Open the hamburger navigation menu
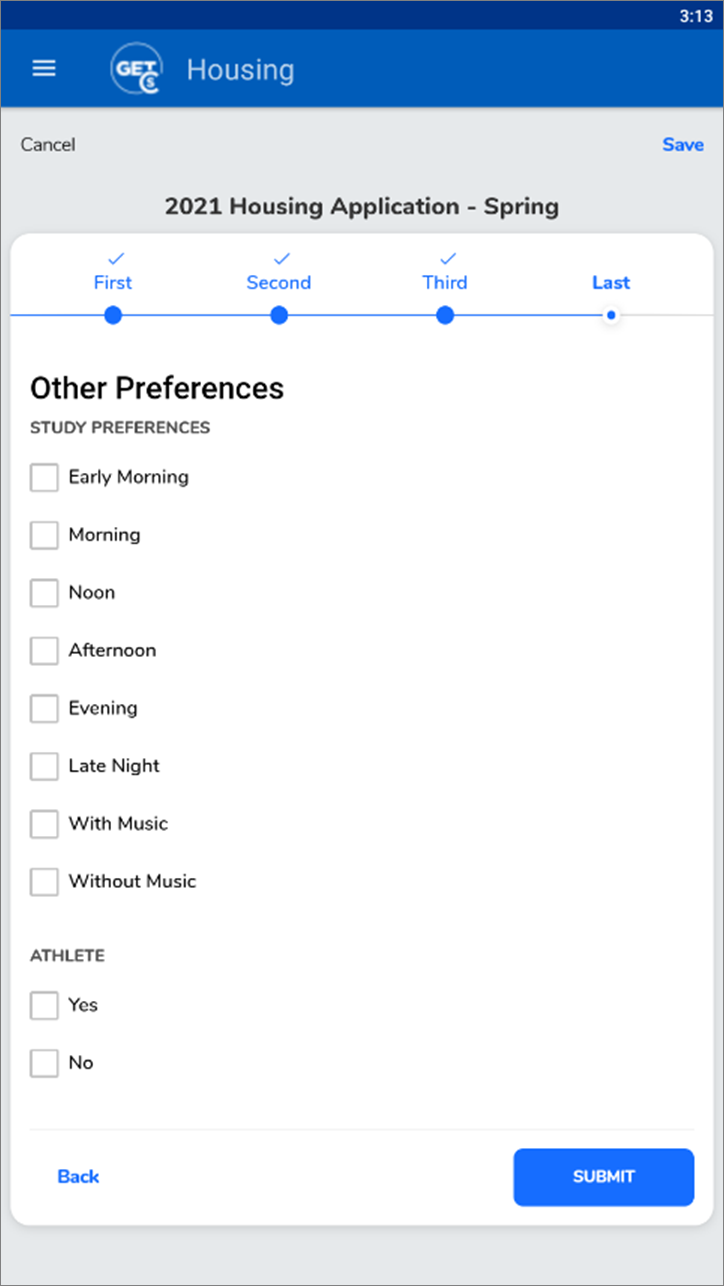724x1286 pixels. [44, 69]
